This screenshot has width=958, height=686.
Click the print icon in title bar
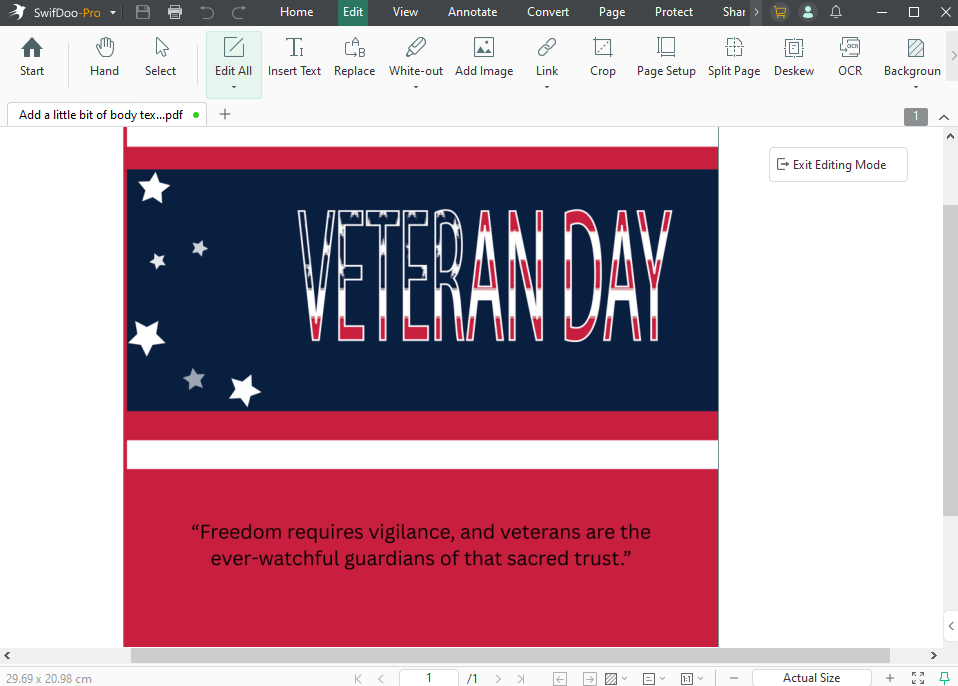click(x=175, y=12)
